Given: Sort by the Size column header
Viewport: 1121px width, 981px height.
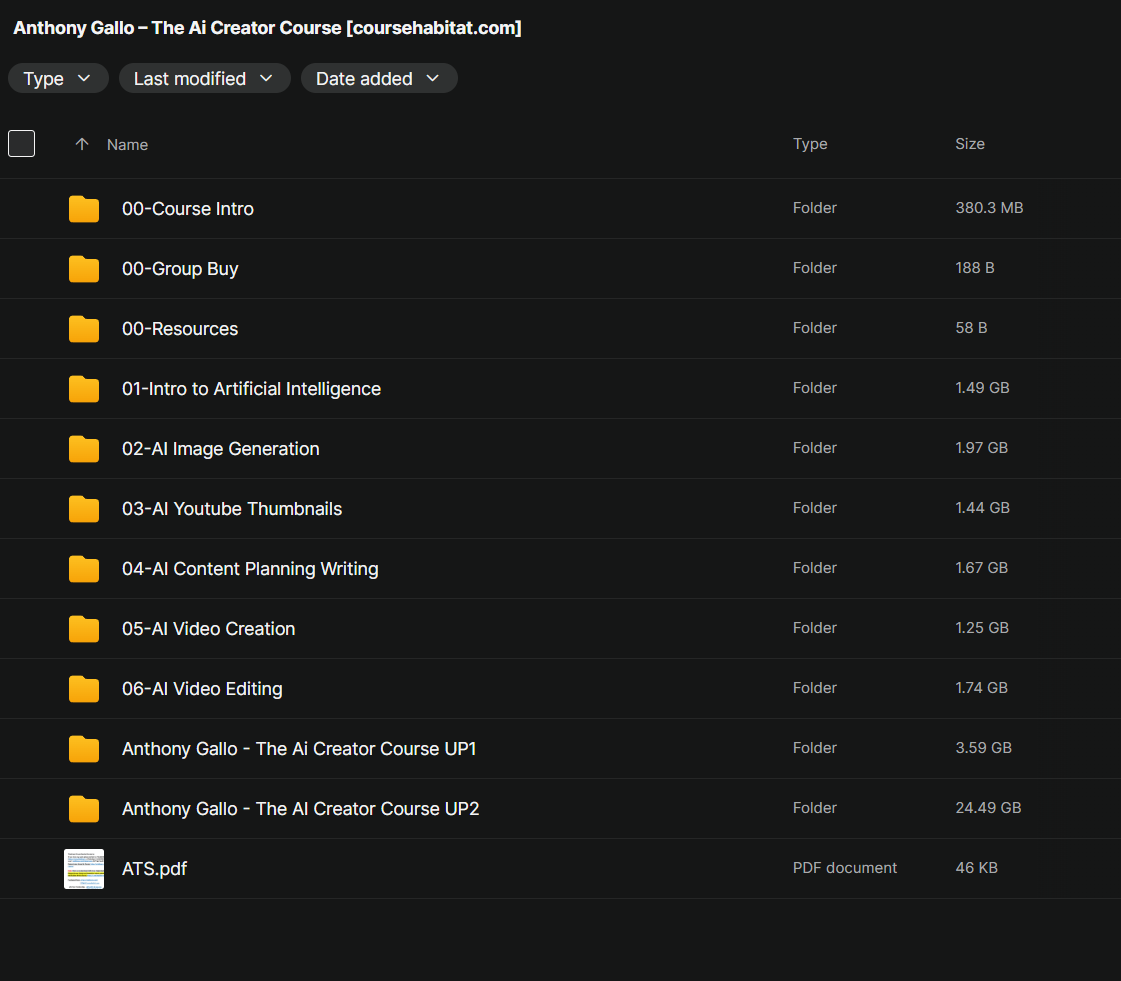Looking at the screenshot, I should tap(969, 144).
